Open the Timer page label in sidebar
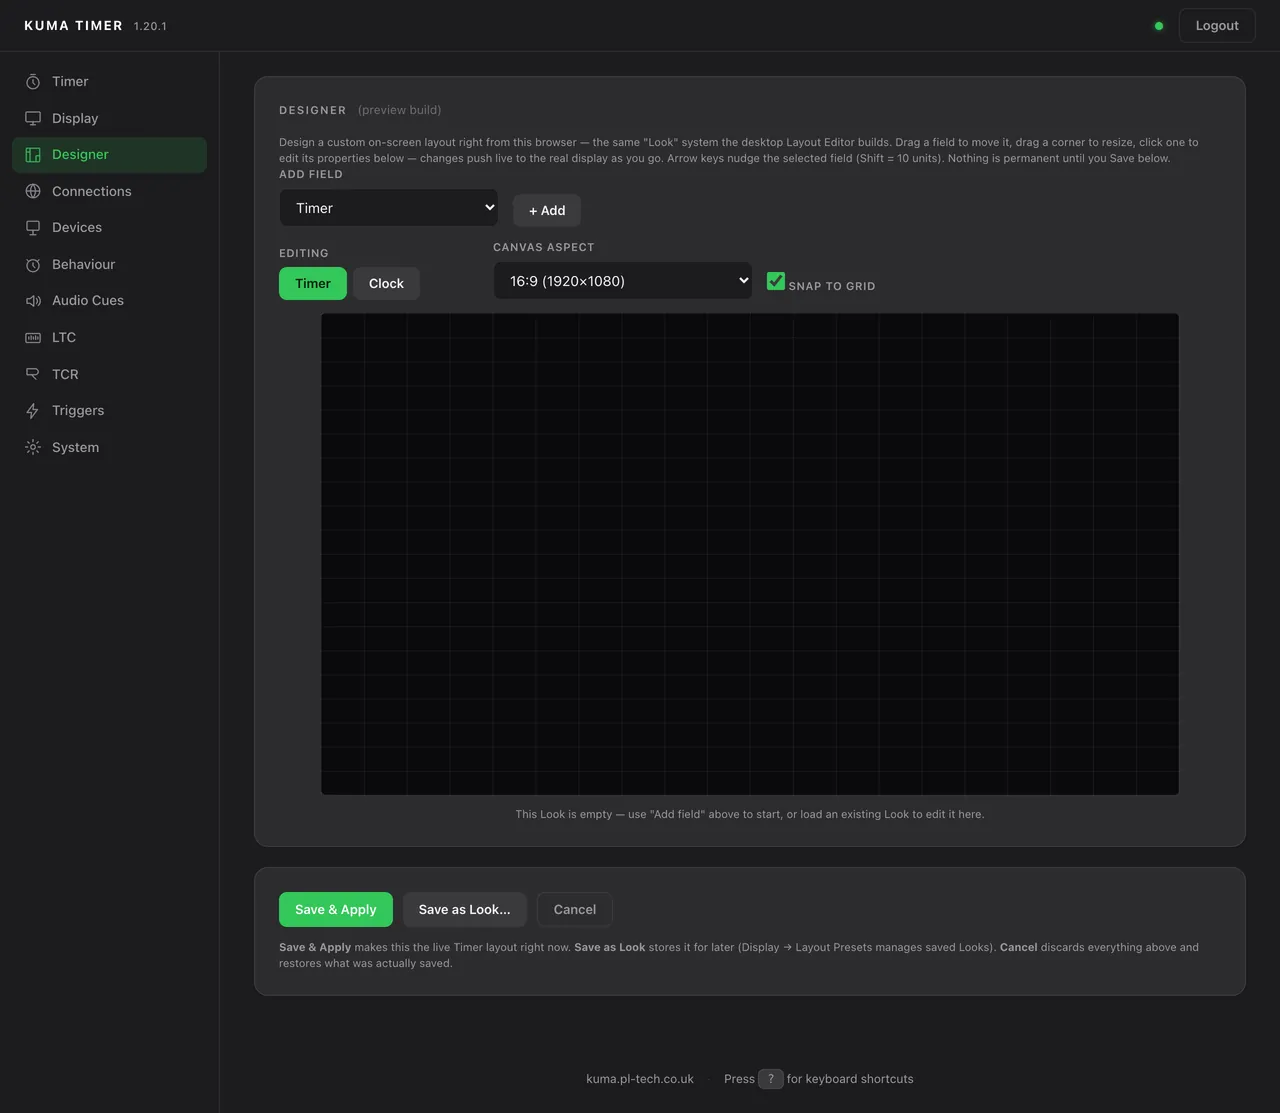The image size is (1280, 1113). tap(70, 81)
